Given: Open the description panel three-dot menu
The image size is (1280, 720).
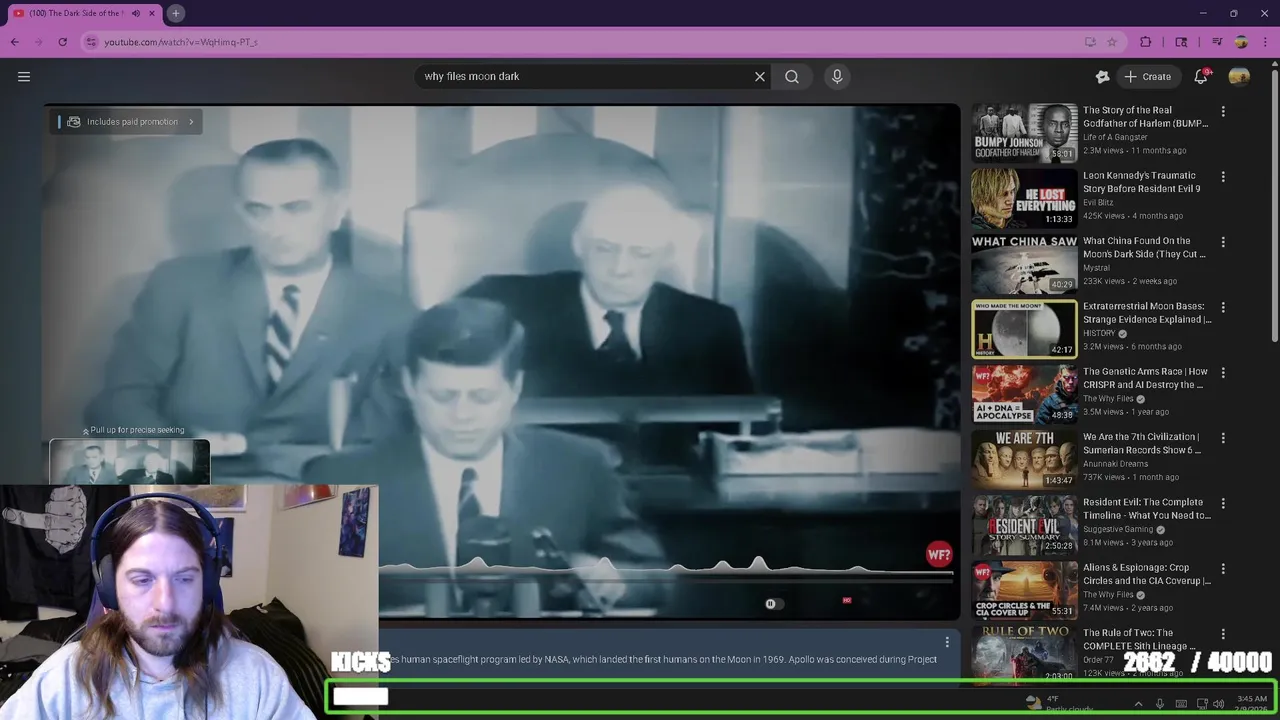Looking at the screenshot, I should pyautogui.click(x=947, y=642).
